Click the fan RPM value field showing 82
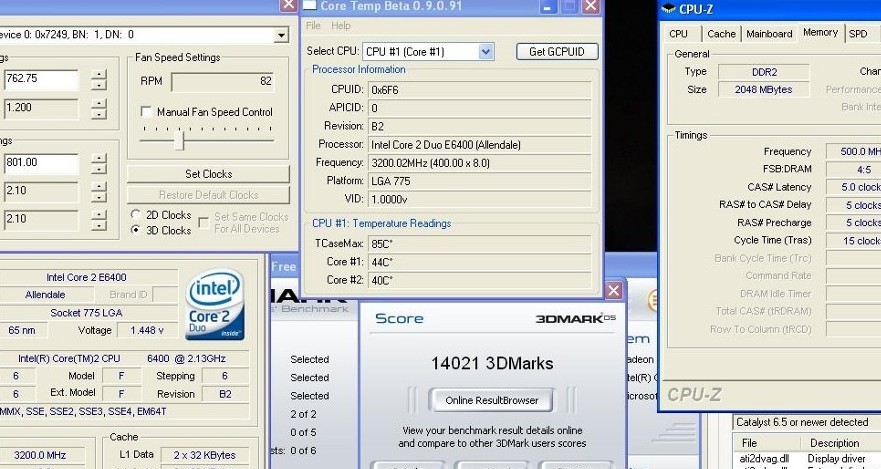 (x=223, y=81)
